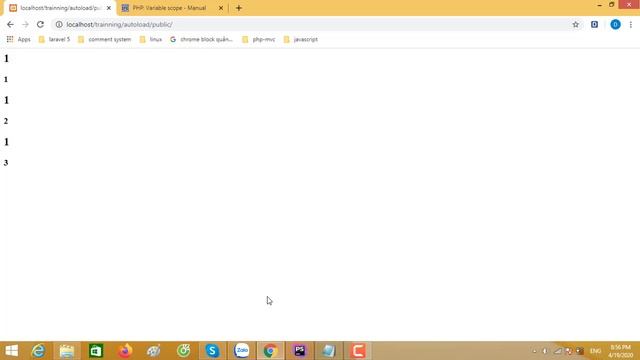The height and width of the screenshot is (360, 640).
Task: Go back to the previous page
Action: pos(10,24)
